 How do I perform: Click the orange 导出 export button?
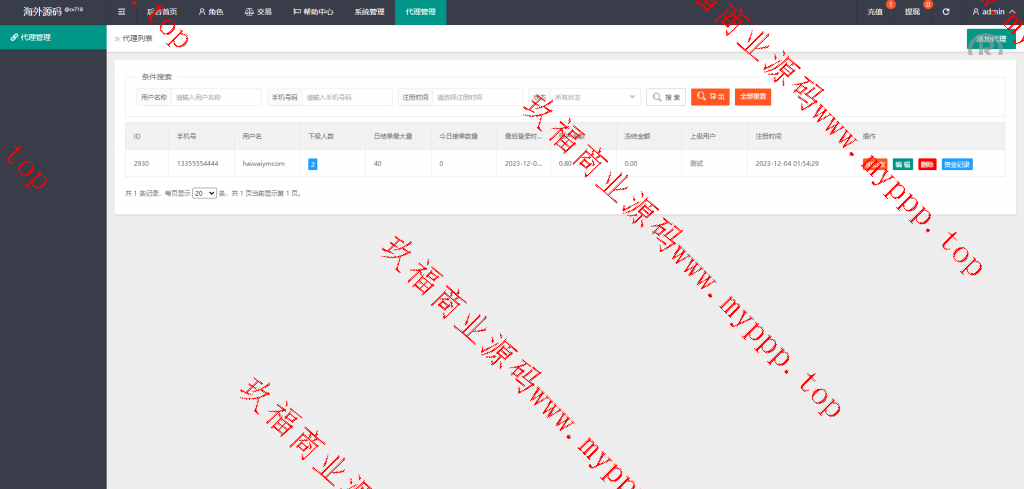pos(710,97)
